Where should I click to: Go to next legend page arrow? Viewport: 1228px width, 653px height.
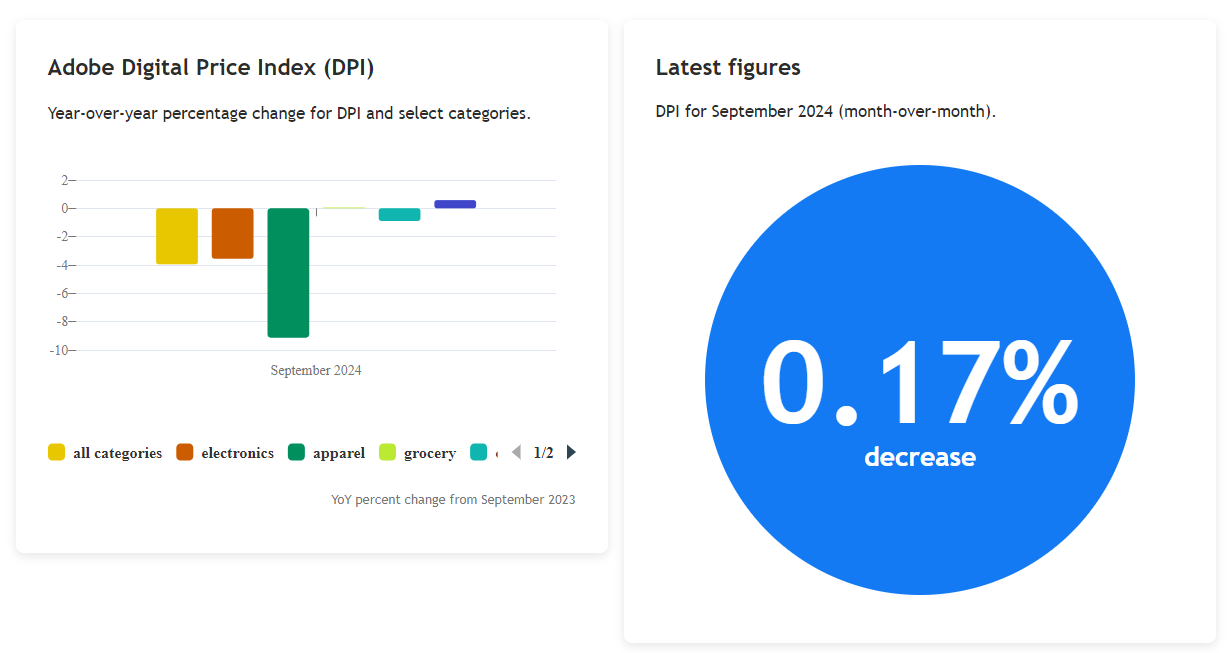tap(571, 453)
